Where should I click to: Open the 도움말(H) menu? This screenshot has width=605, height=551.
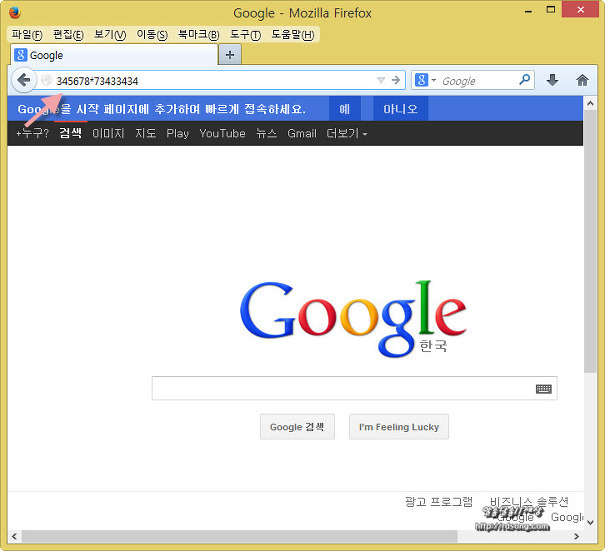[x=292, y=35]
